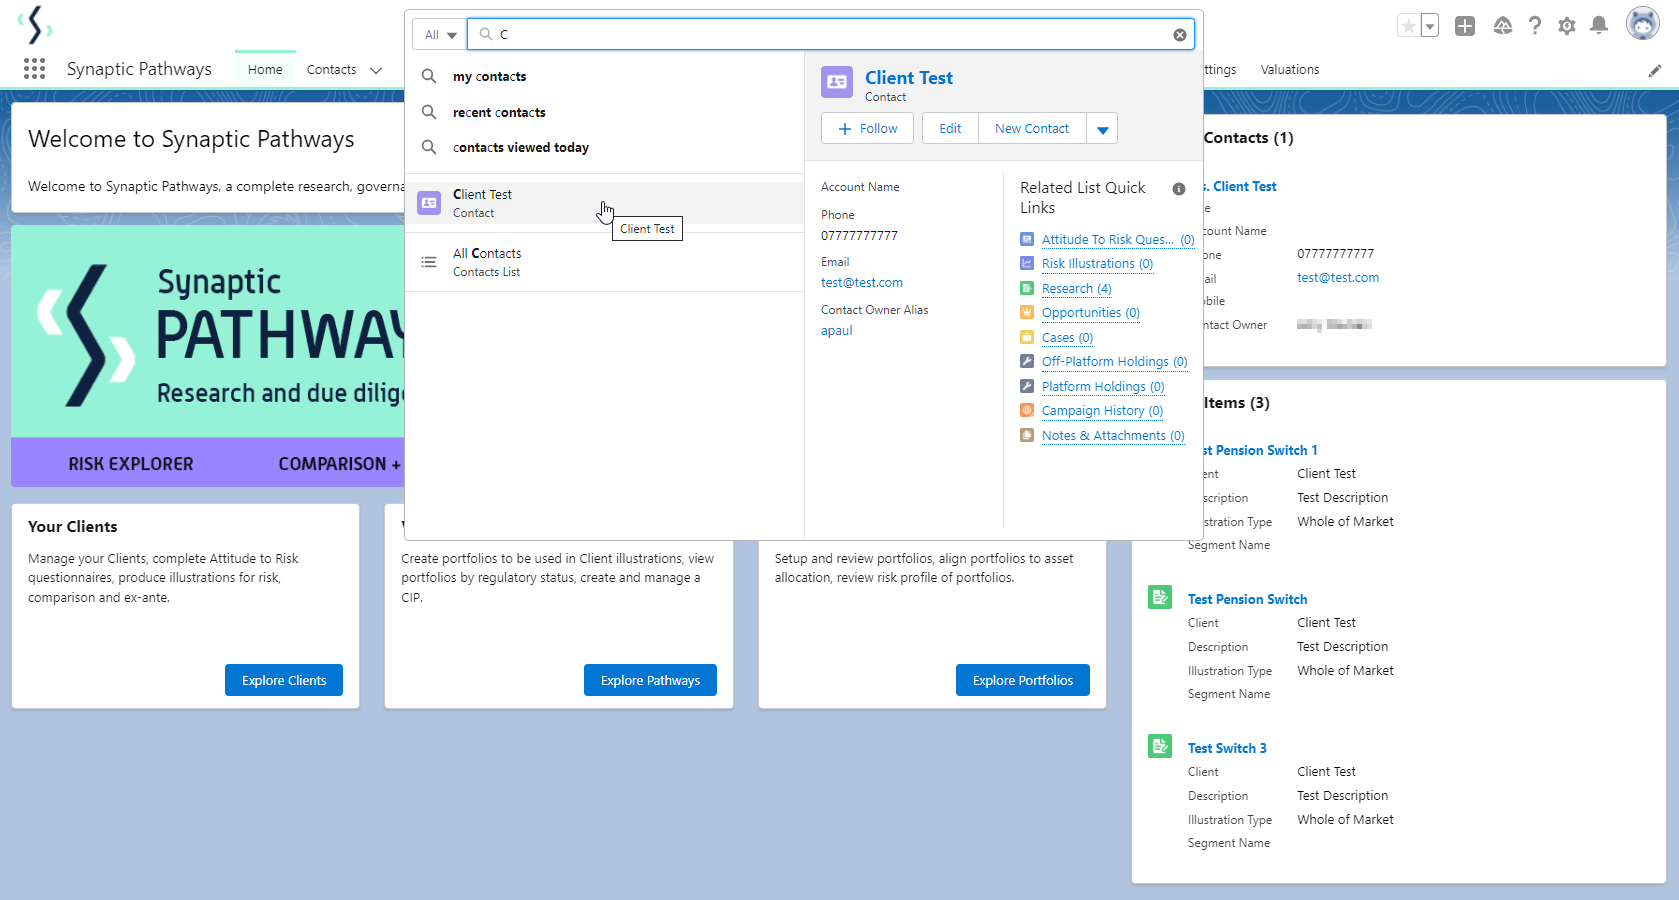Open Campaign History (0) quick link
1679x900 pixels.
(x=1102, y=411)
